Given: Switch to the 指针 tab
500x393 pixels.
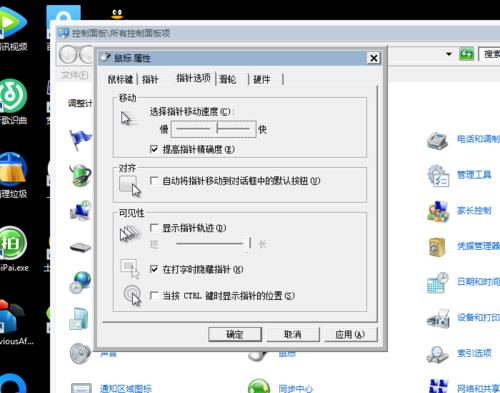Looking at the screenshot, I should click(x=150, y=79).
